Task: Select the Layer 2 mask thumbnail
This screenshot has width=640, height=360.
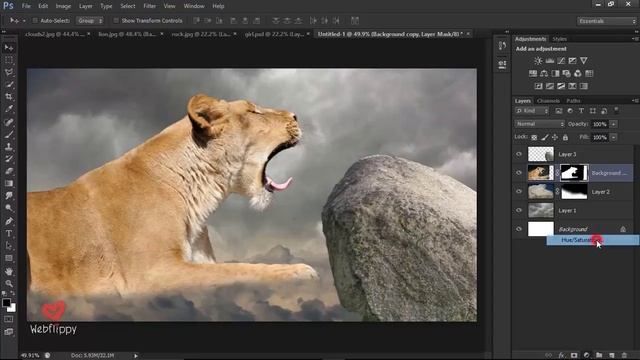Action: [x=574, y=191]
